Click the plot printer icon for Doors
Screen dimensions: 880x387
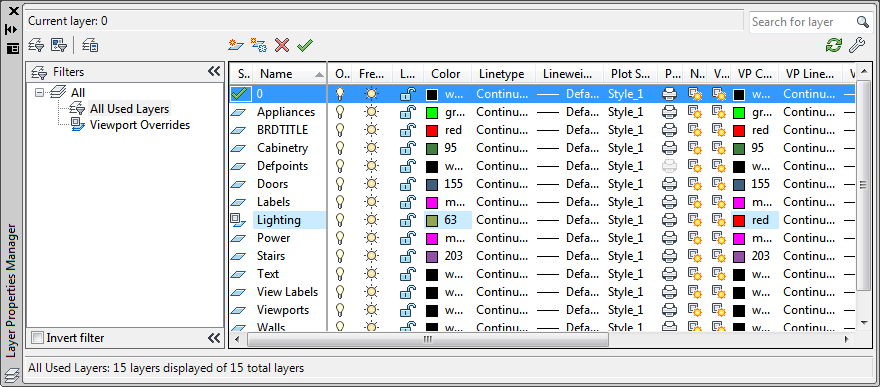pyautogui.click(x=670, y=184)
